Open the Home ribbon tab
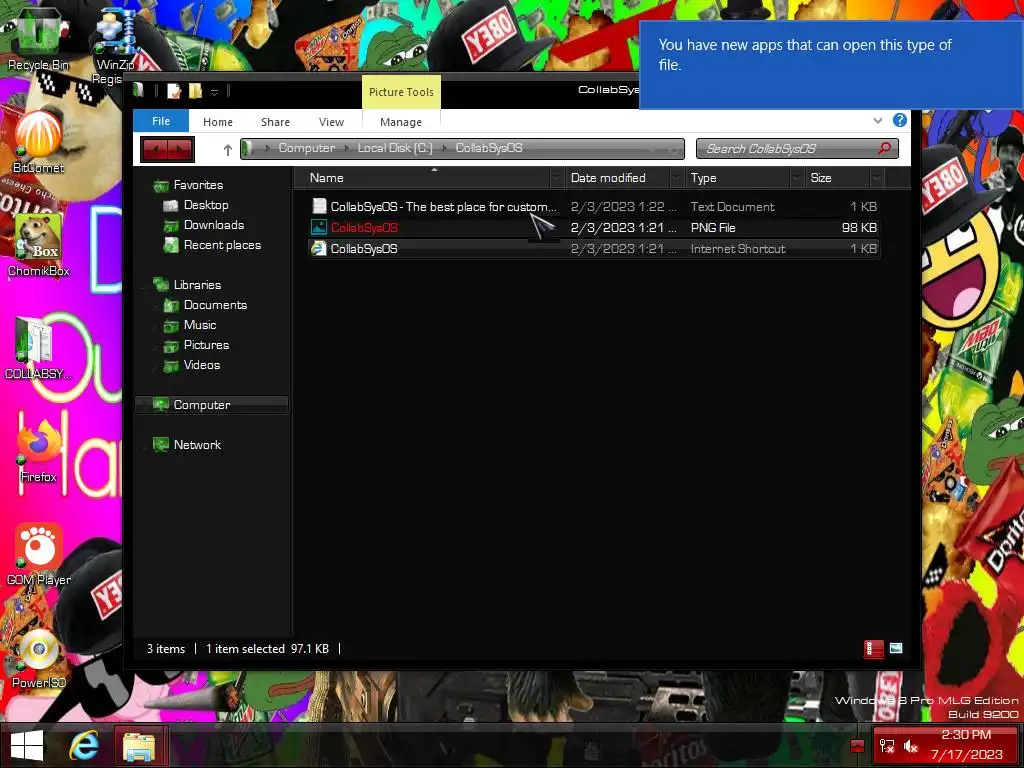The height and width of the screenshot is (768, 1024). click(x=217, y=122)
